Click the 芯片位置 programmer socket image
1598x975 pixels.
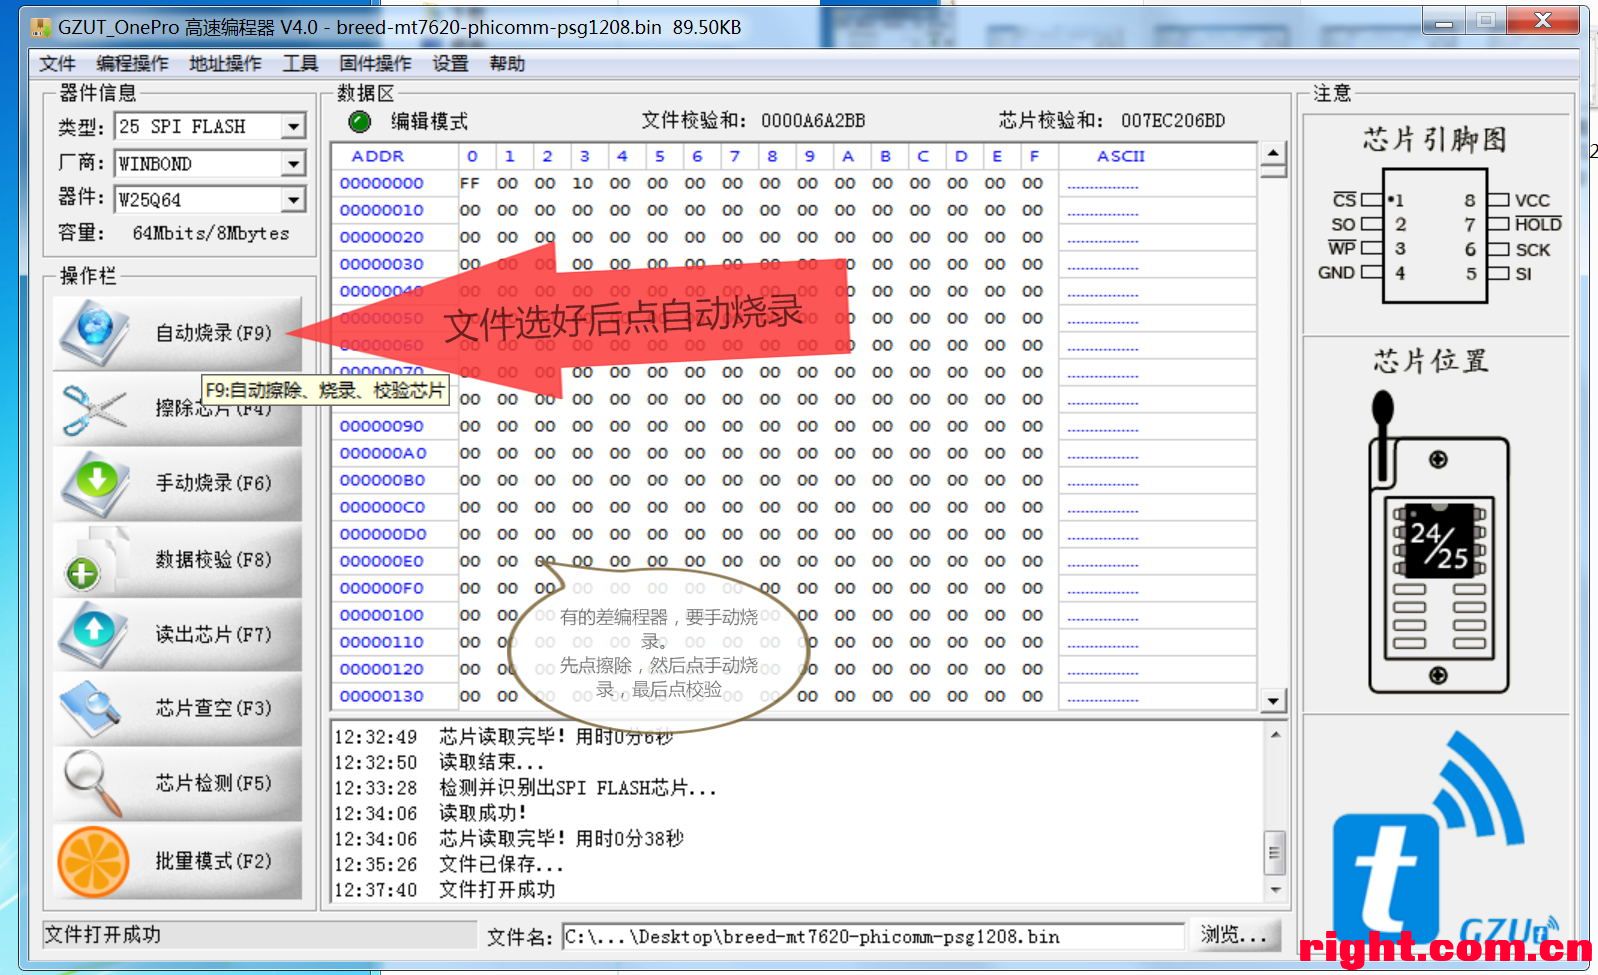[x=1438, y=540]
